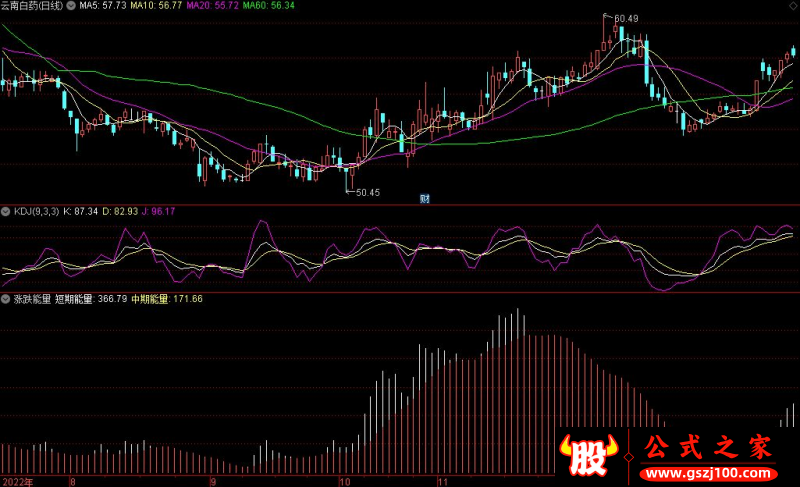Click the 2022年 date axis label
Image resolution: width=800 pixels, height=487 pixels.
(x=17, y=481)
